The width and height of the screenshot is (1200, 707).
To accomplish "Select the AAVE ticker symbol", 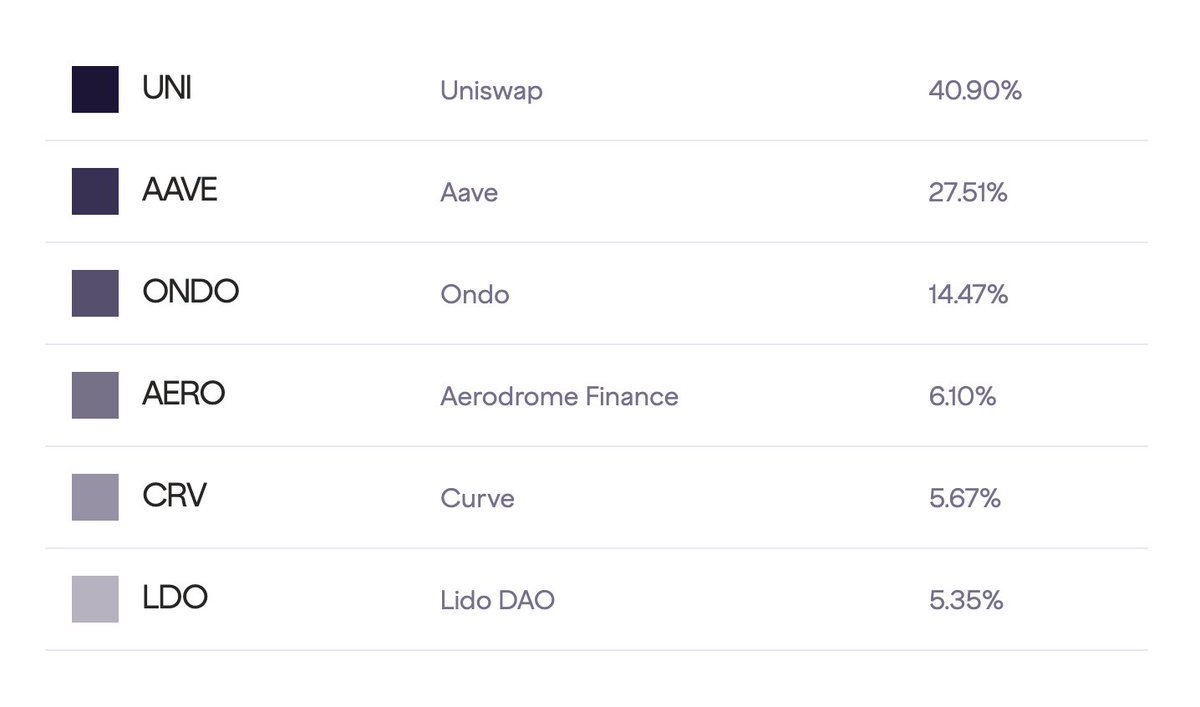I will click(180, 191).
